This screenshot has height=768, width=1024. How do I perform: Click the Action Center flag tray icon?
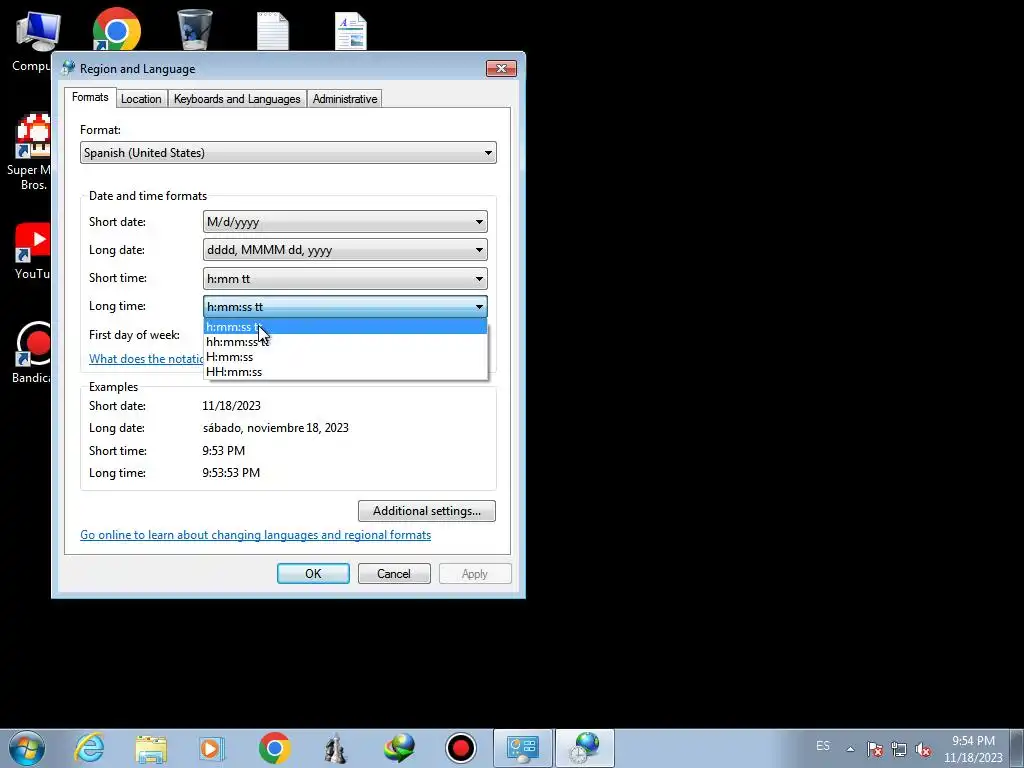(874, 749)
